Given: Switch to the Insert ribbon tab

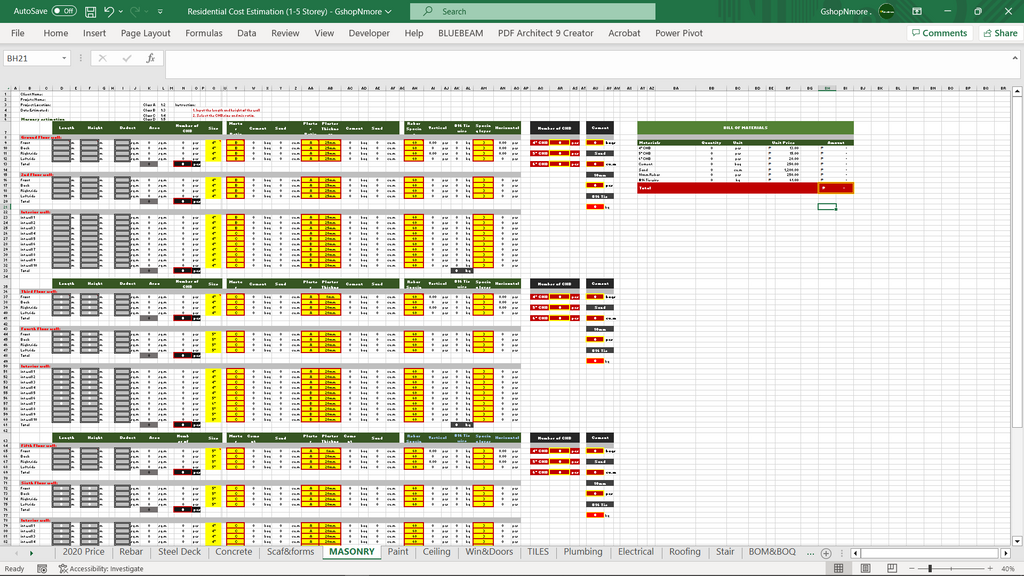Looking at the screenshot, I should click(94, 33).
